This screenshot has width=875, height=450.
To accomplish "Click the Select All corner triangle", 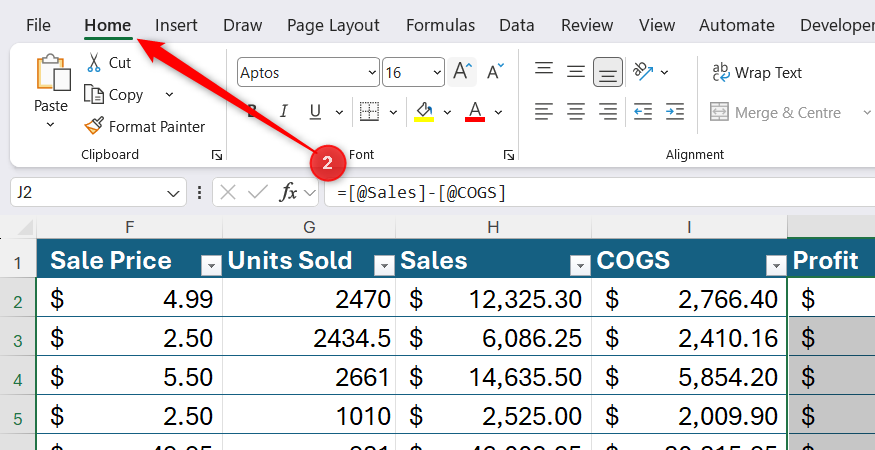I will [x=26, y=227].
